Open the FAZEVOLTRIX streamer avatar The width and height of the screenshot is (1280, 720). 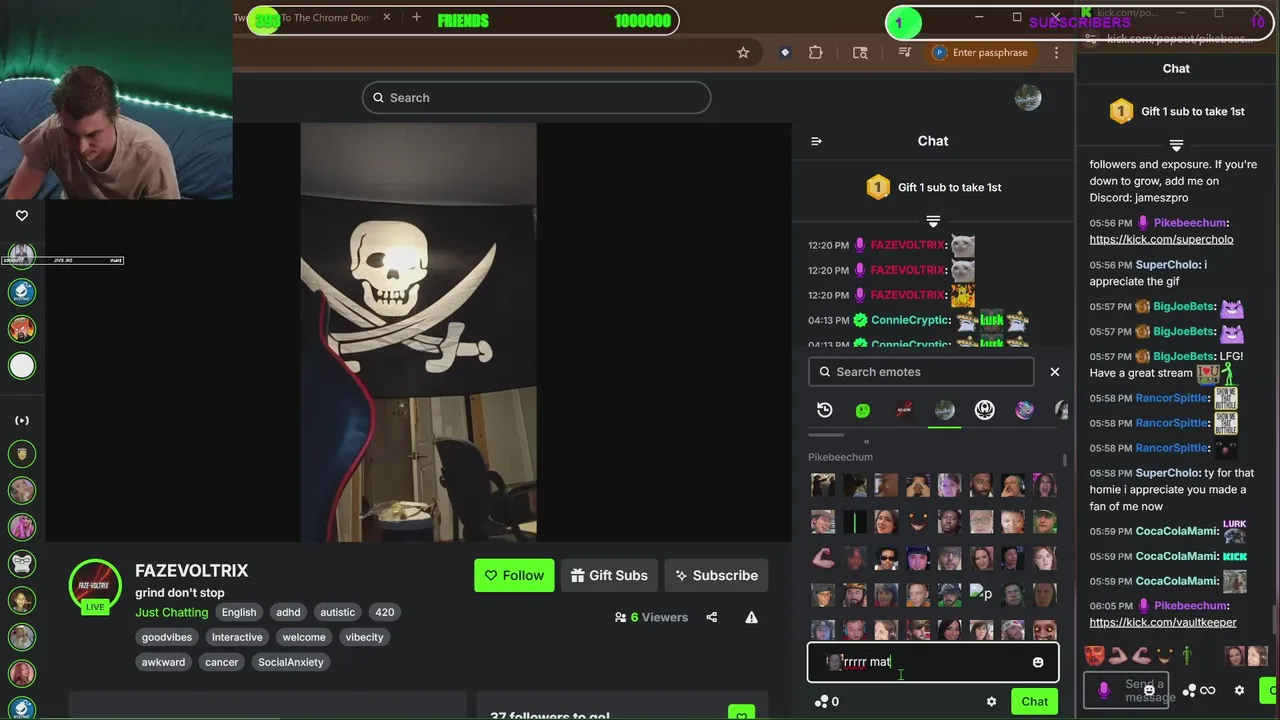tap(95, 585)
